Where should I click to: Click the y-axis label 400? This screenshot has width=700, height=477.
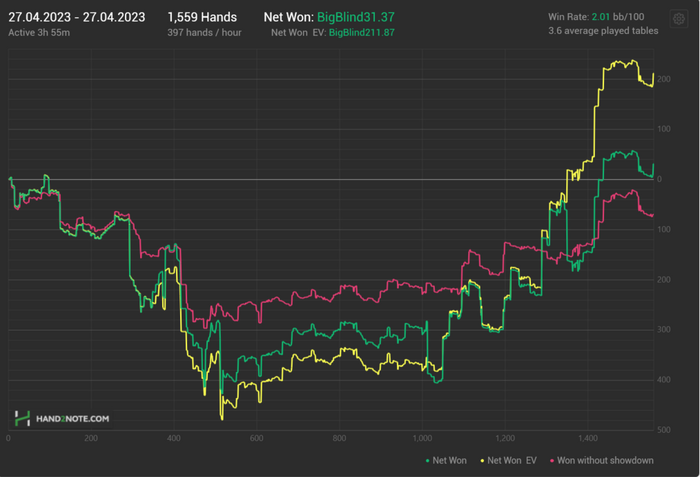pos(664,380)
